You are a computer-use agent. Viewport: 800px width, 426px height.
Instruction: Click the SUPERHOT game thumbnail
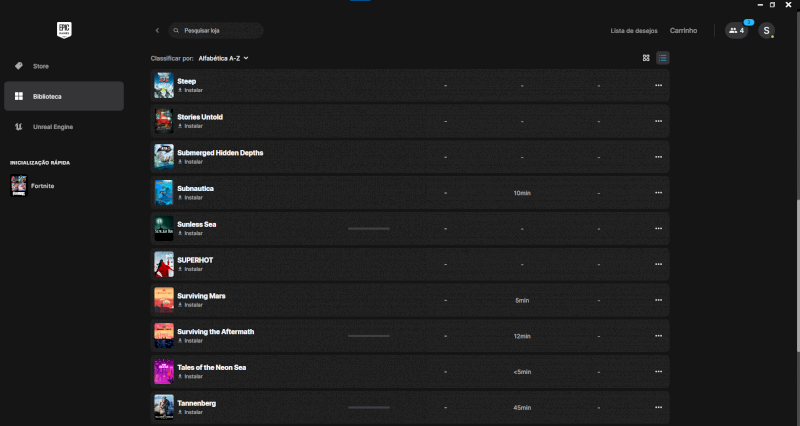164,264
